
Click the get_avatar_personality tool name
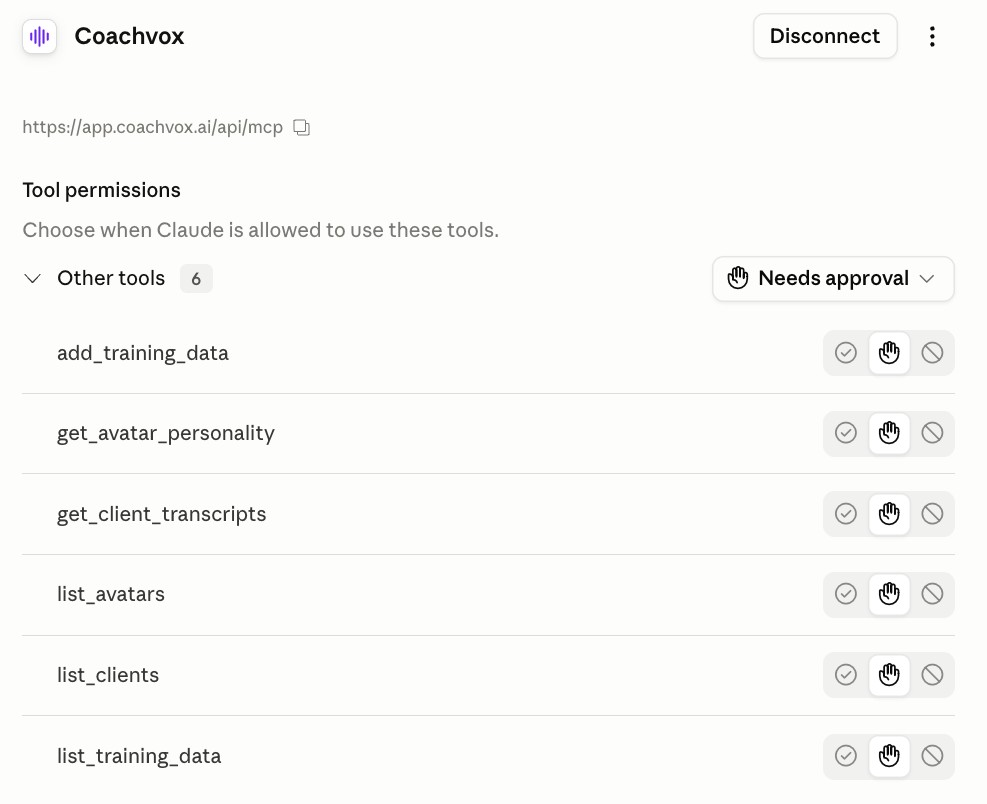[x=166, y=434]
